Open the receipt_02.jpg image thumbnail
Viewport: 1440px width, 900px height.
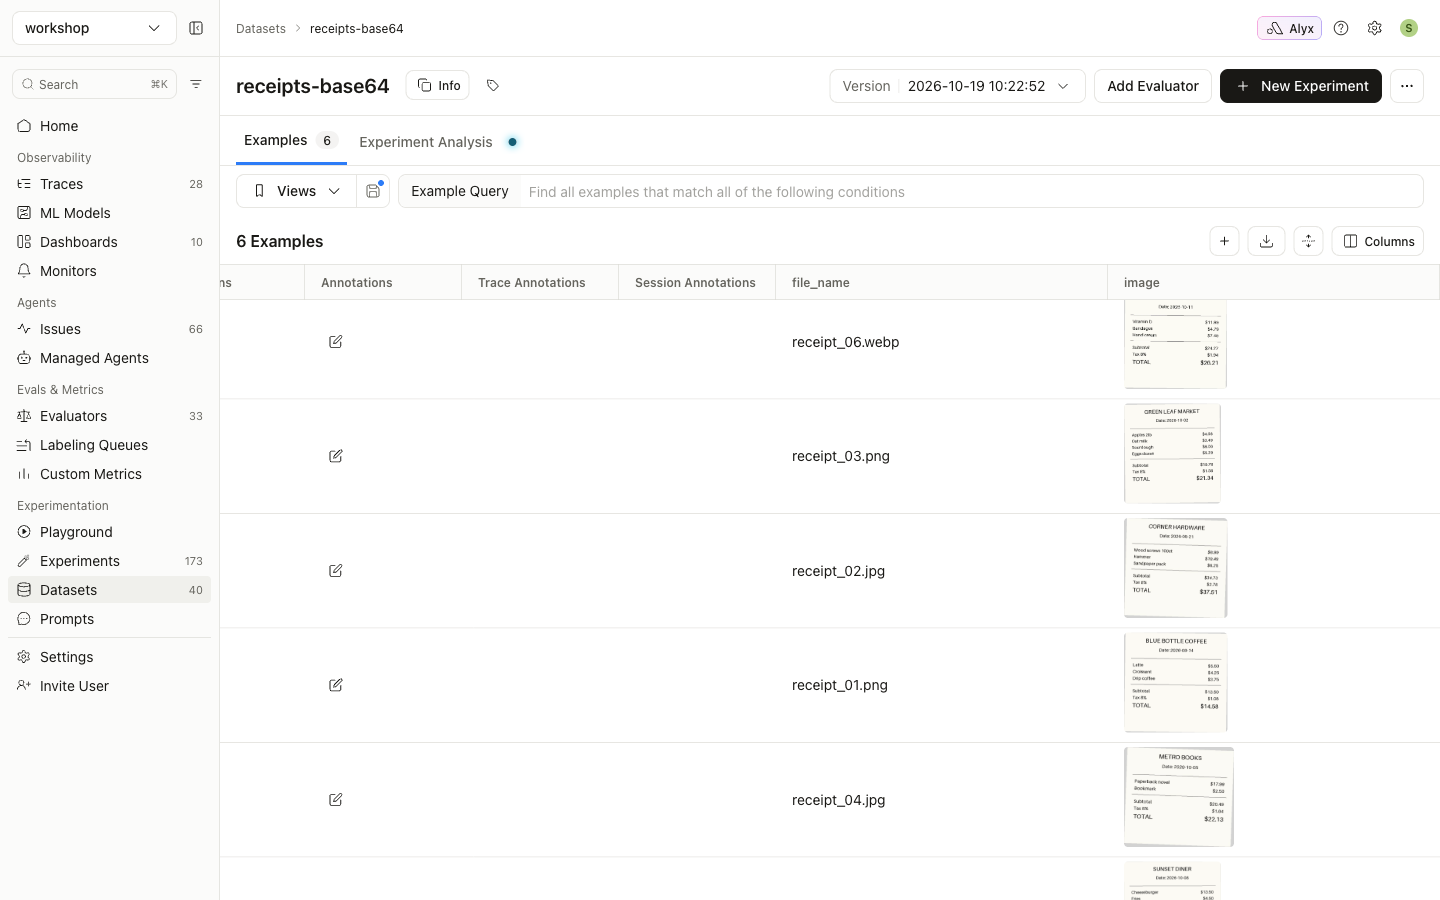coord(1176,568)
